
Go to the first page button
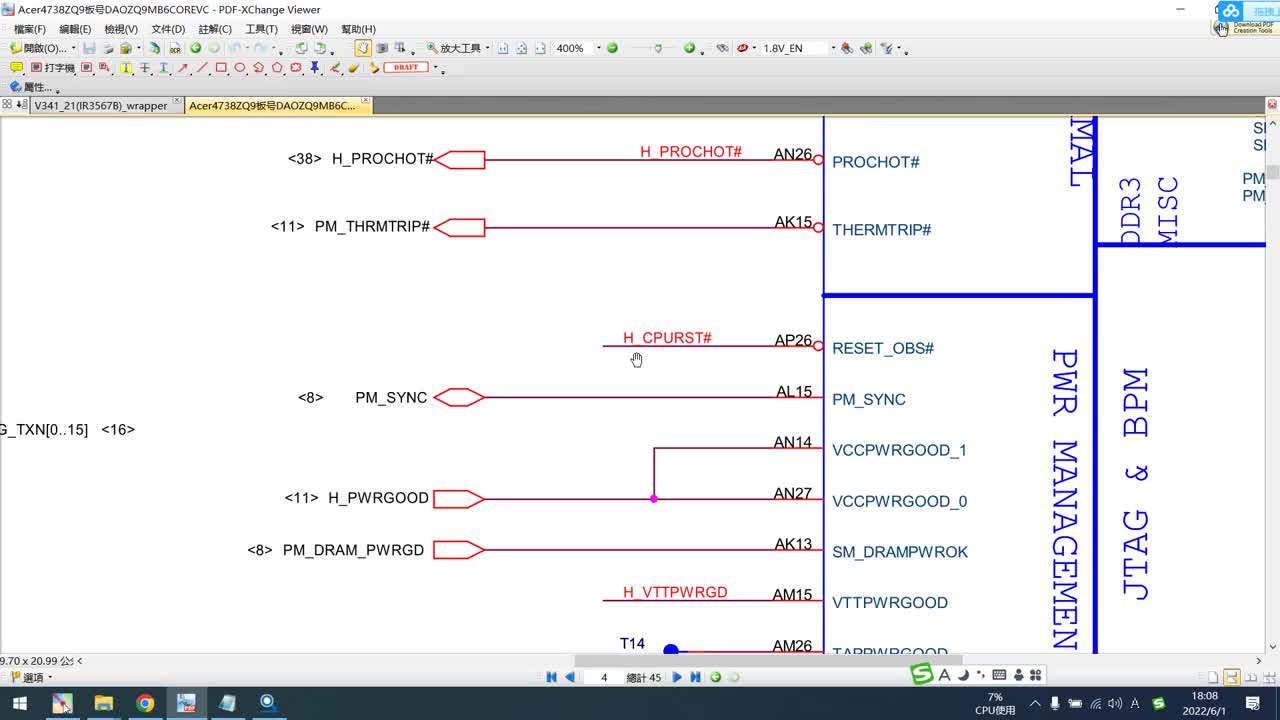(551, 677)
